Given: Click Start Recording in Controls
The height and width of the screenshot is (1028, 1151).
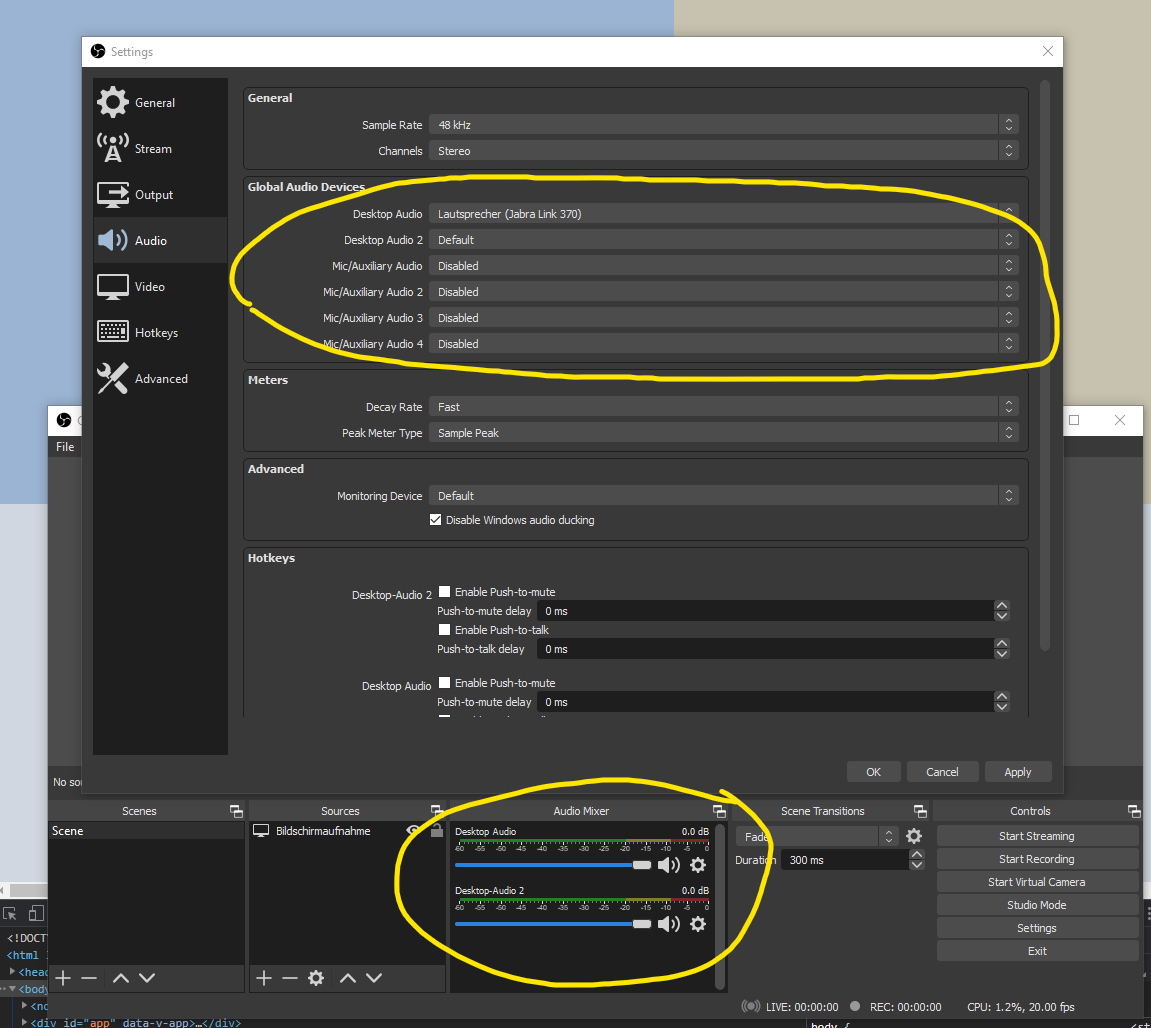Looking at the screenshot, I should click(x=1036, y=858).
